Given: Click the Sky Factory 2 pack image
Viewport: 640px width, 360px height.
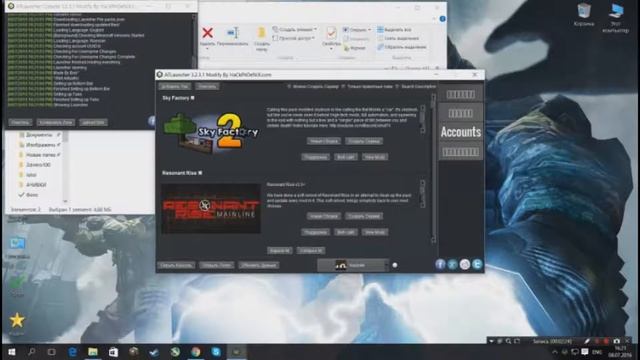Looking at the screenshot, I should 211,133.
